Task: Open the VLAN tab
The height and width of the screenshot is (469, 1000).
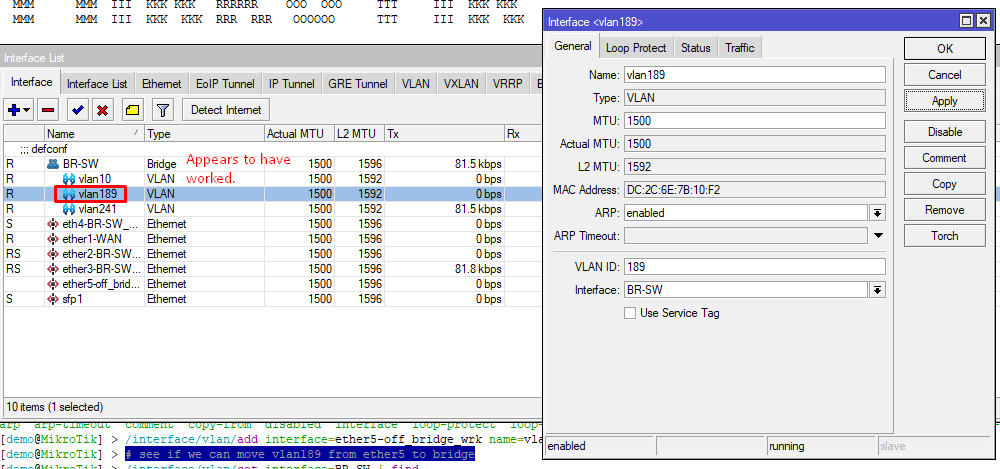Action: pyautogui.click(x=415, y=84)
